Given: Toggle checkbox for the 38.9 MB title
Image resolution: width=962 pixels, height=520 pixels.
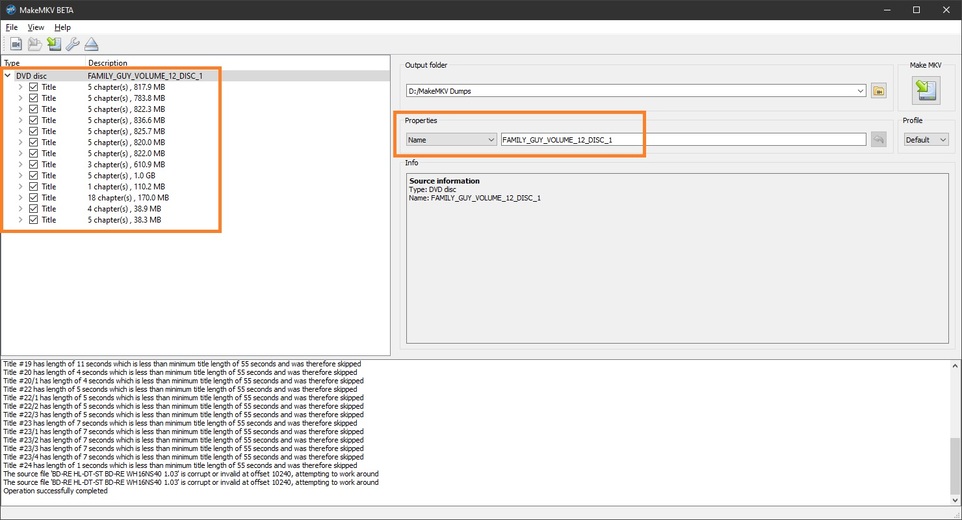Looking at the screenshot, I should click(x=33, y=208).
